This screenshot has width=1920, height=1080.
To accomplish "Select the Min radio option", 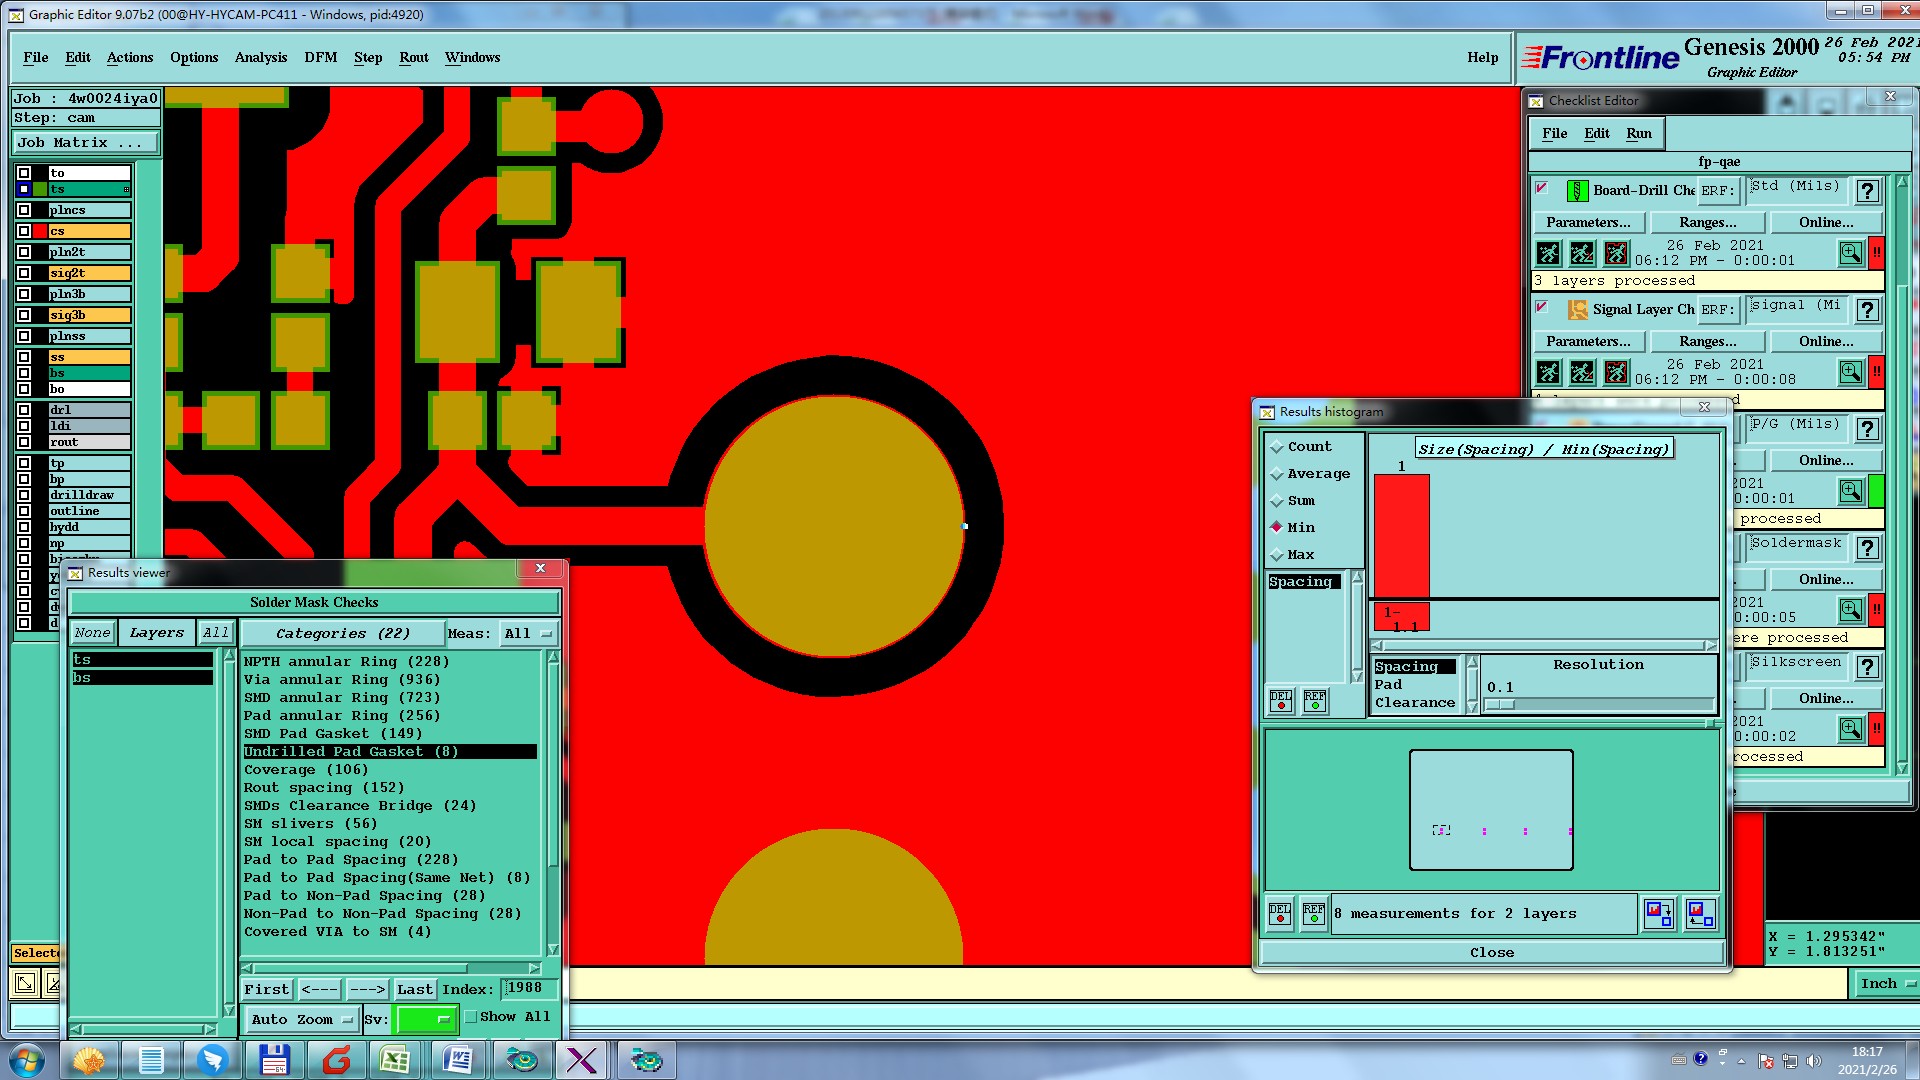I will click(1277, 527).
